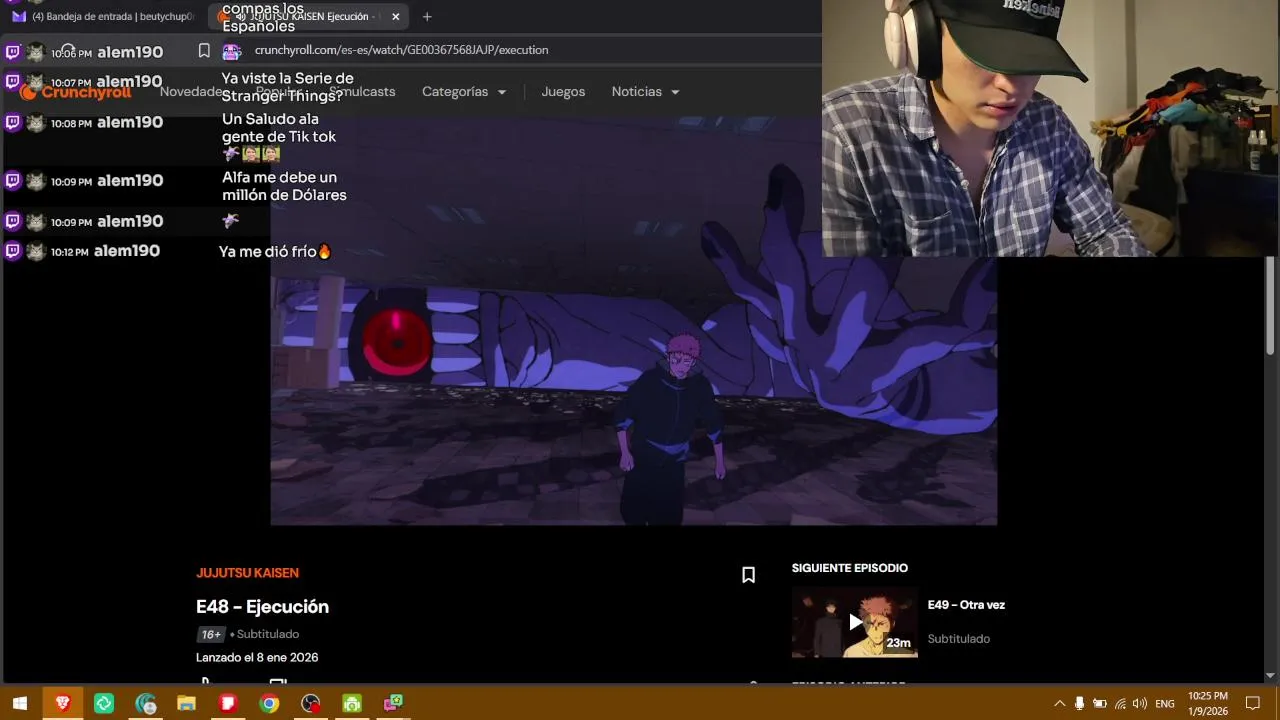Open the File Explorer taskbar icon

(x=186, y=704)
